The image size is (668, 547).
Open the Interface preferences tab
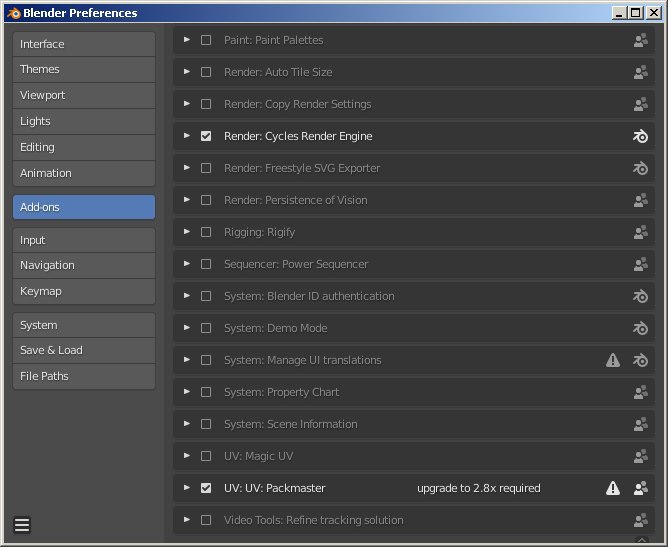pos(84,44)
